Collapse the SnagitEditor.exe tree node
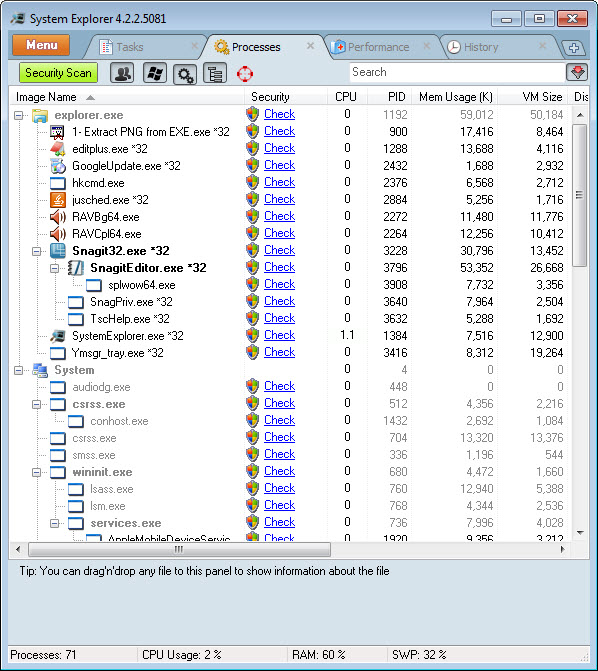This screenshot has width=598, height=671. point(55,268)
